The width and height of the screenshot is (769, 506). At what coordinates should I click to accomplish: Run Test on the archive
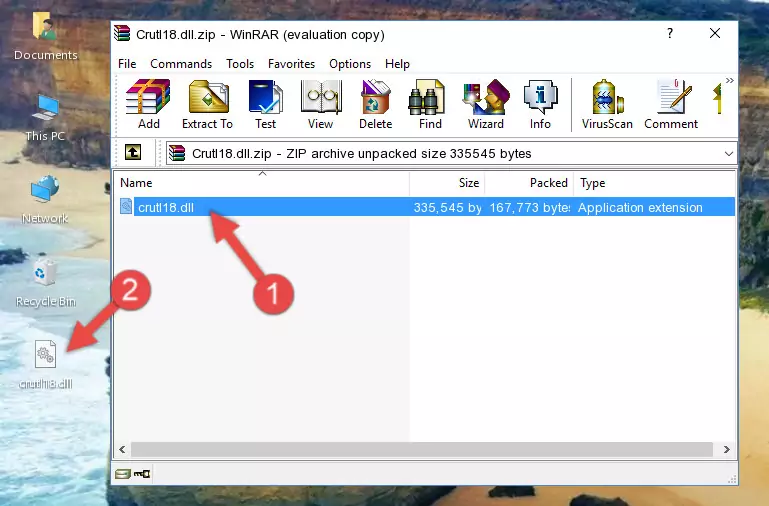pos(265,104)
